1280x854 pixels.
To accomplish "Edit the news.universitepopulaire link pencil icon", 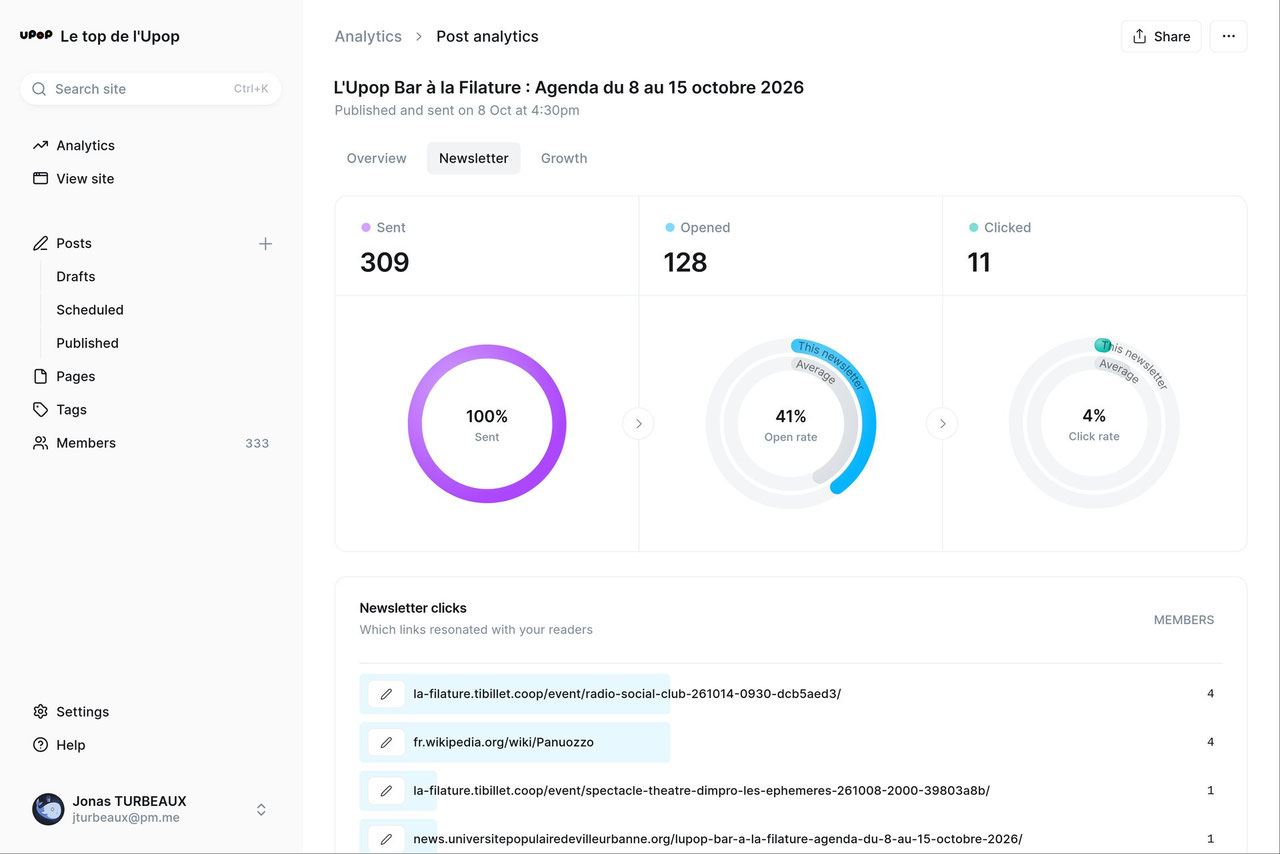I will coord(386,838).
